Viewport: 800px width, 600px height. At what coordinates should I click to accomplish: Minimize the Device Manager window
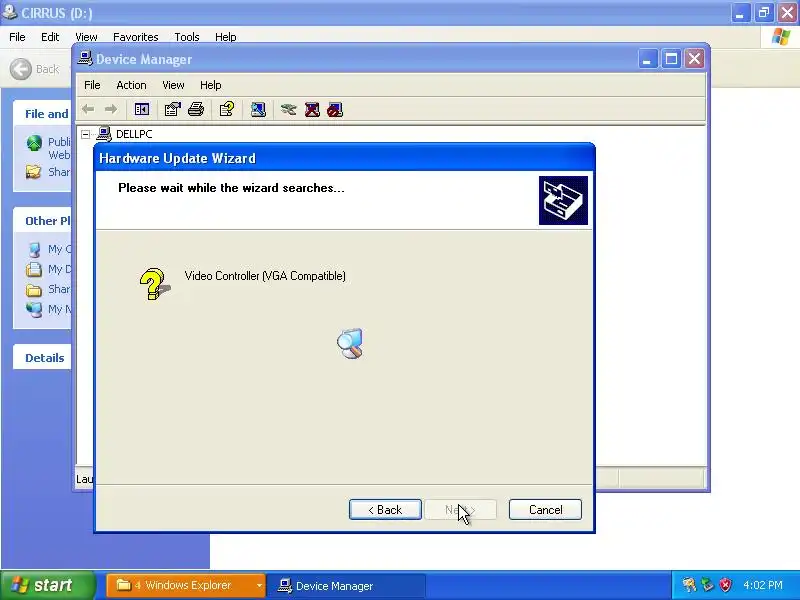pyautogui.click(x=647, y=59)
